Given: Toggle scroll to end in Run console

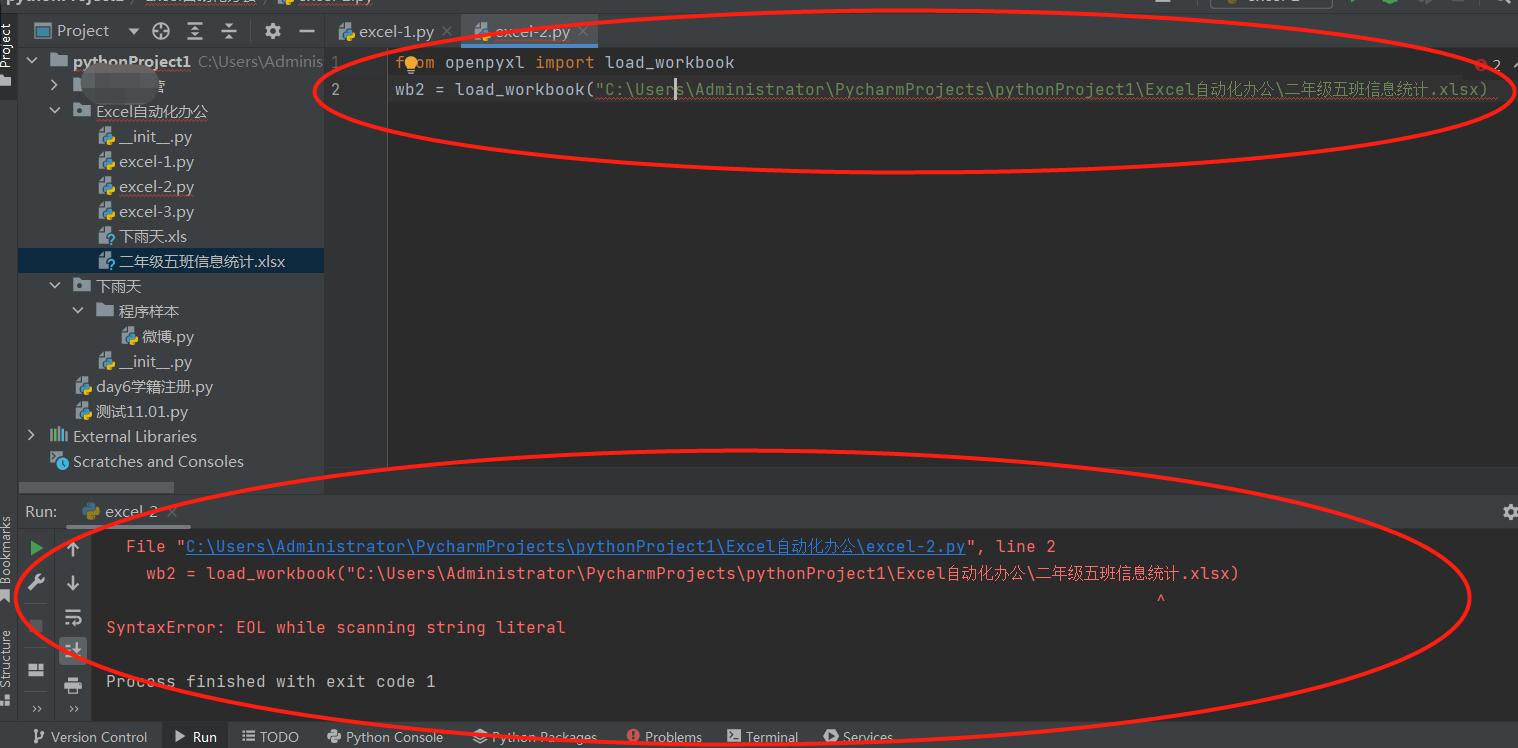Looking at the screenshot, I should coord(73,651).
